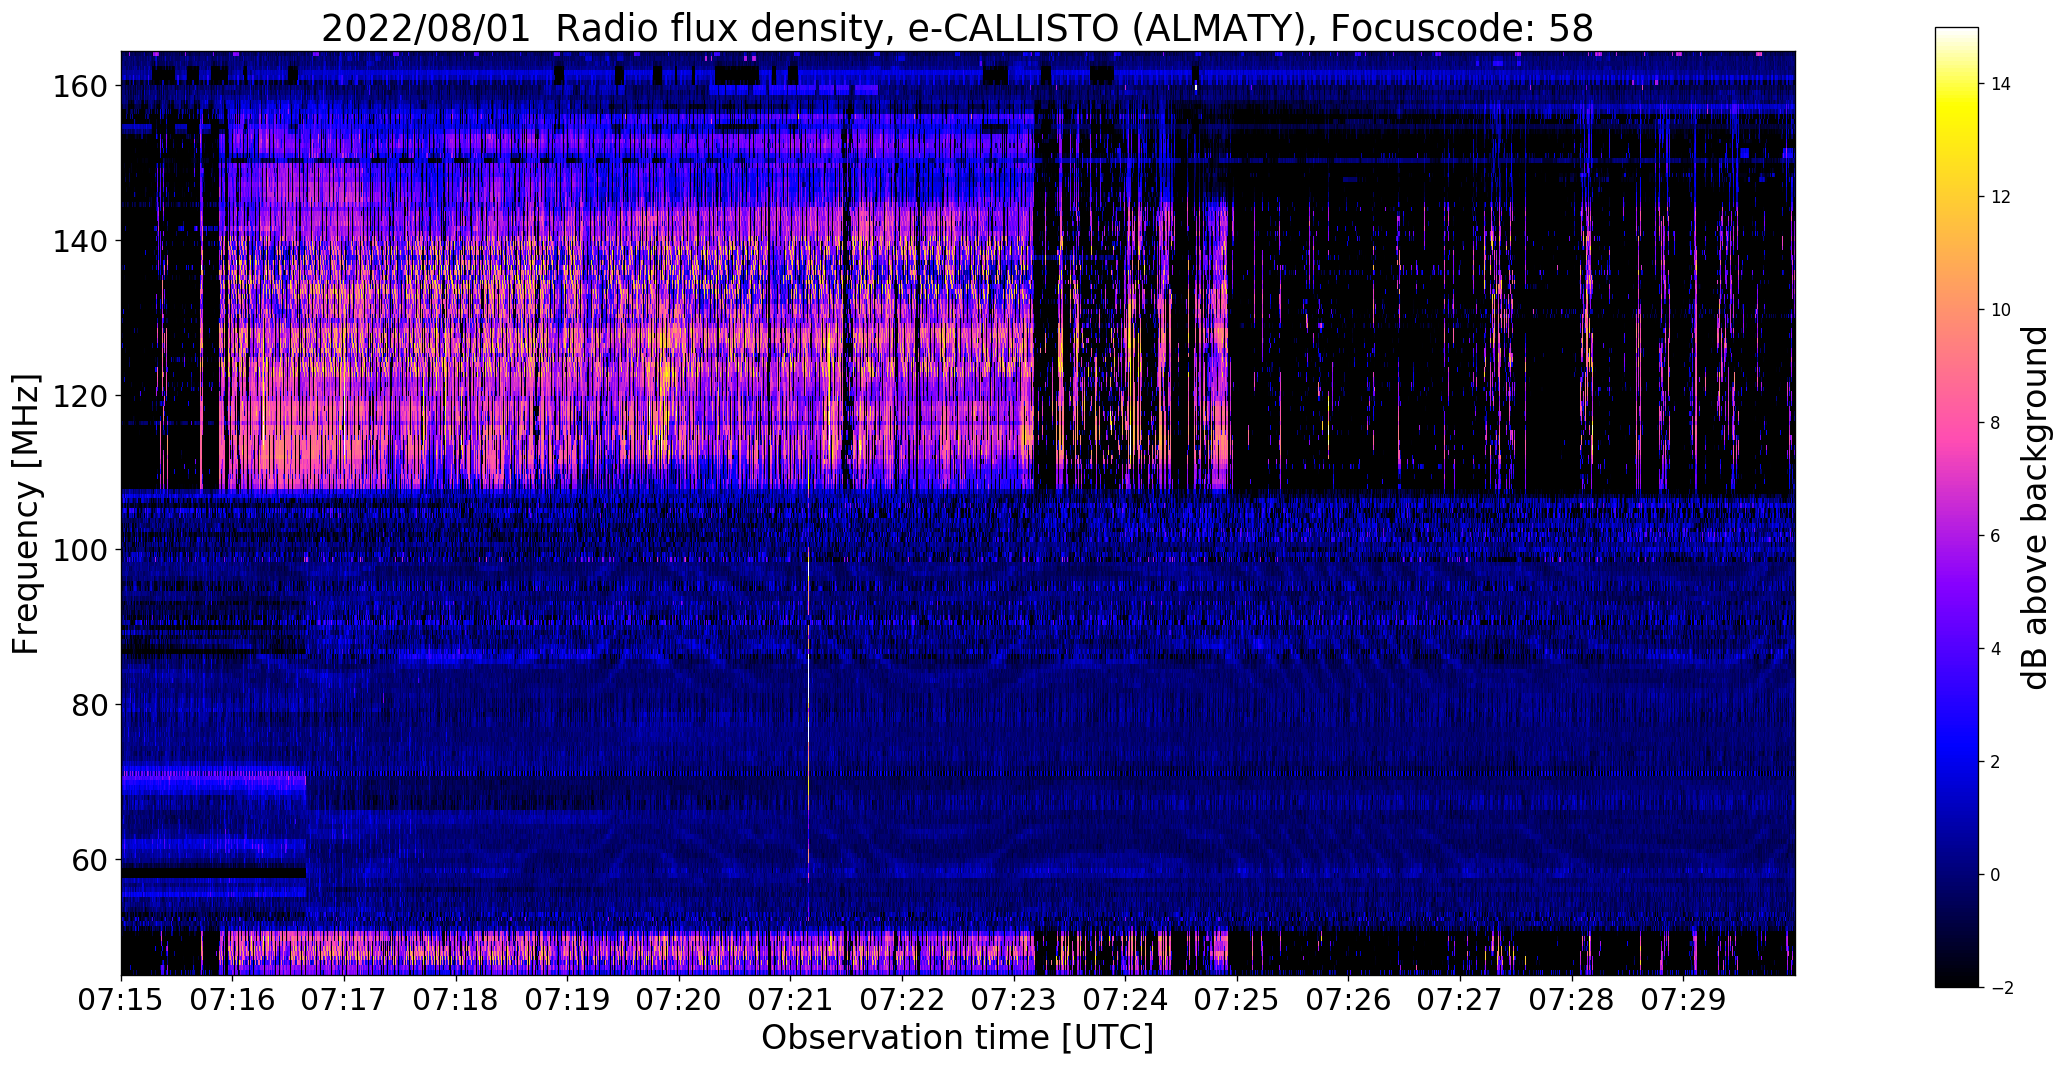This screenshot has width=2066, height=1067.
Task: Click the colorbar tick label 6
Action: click(x=1996, y=536)
